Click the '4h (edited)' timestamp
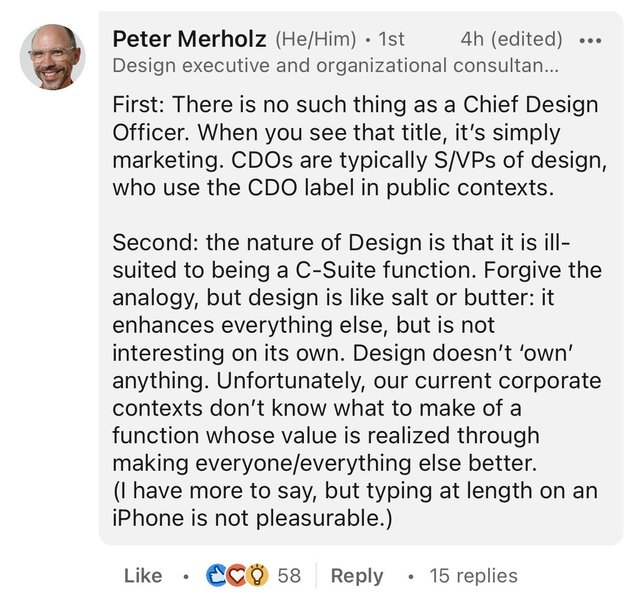The width and height of the screenshot is (643, 600). coord(511,39)
